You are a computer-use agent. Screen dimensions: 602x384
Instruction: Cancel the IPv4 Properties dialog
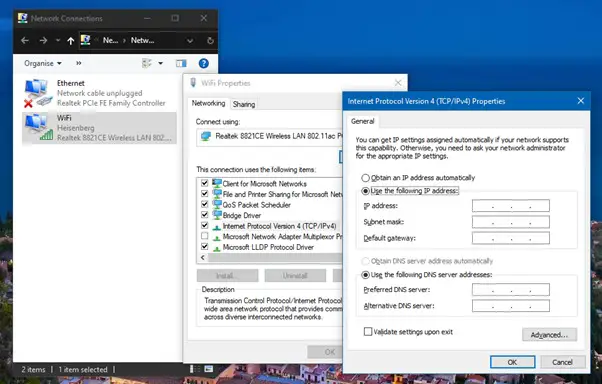coord(562,362)
